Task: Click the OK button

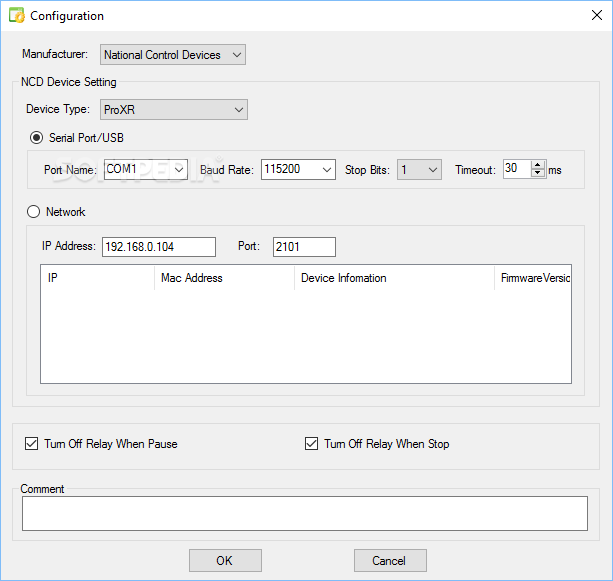Action: coord(225,560)
